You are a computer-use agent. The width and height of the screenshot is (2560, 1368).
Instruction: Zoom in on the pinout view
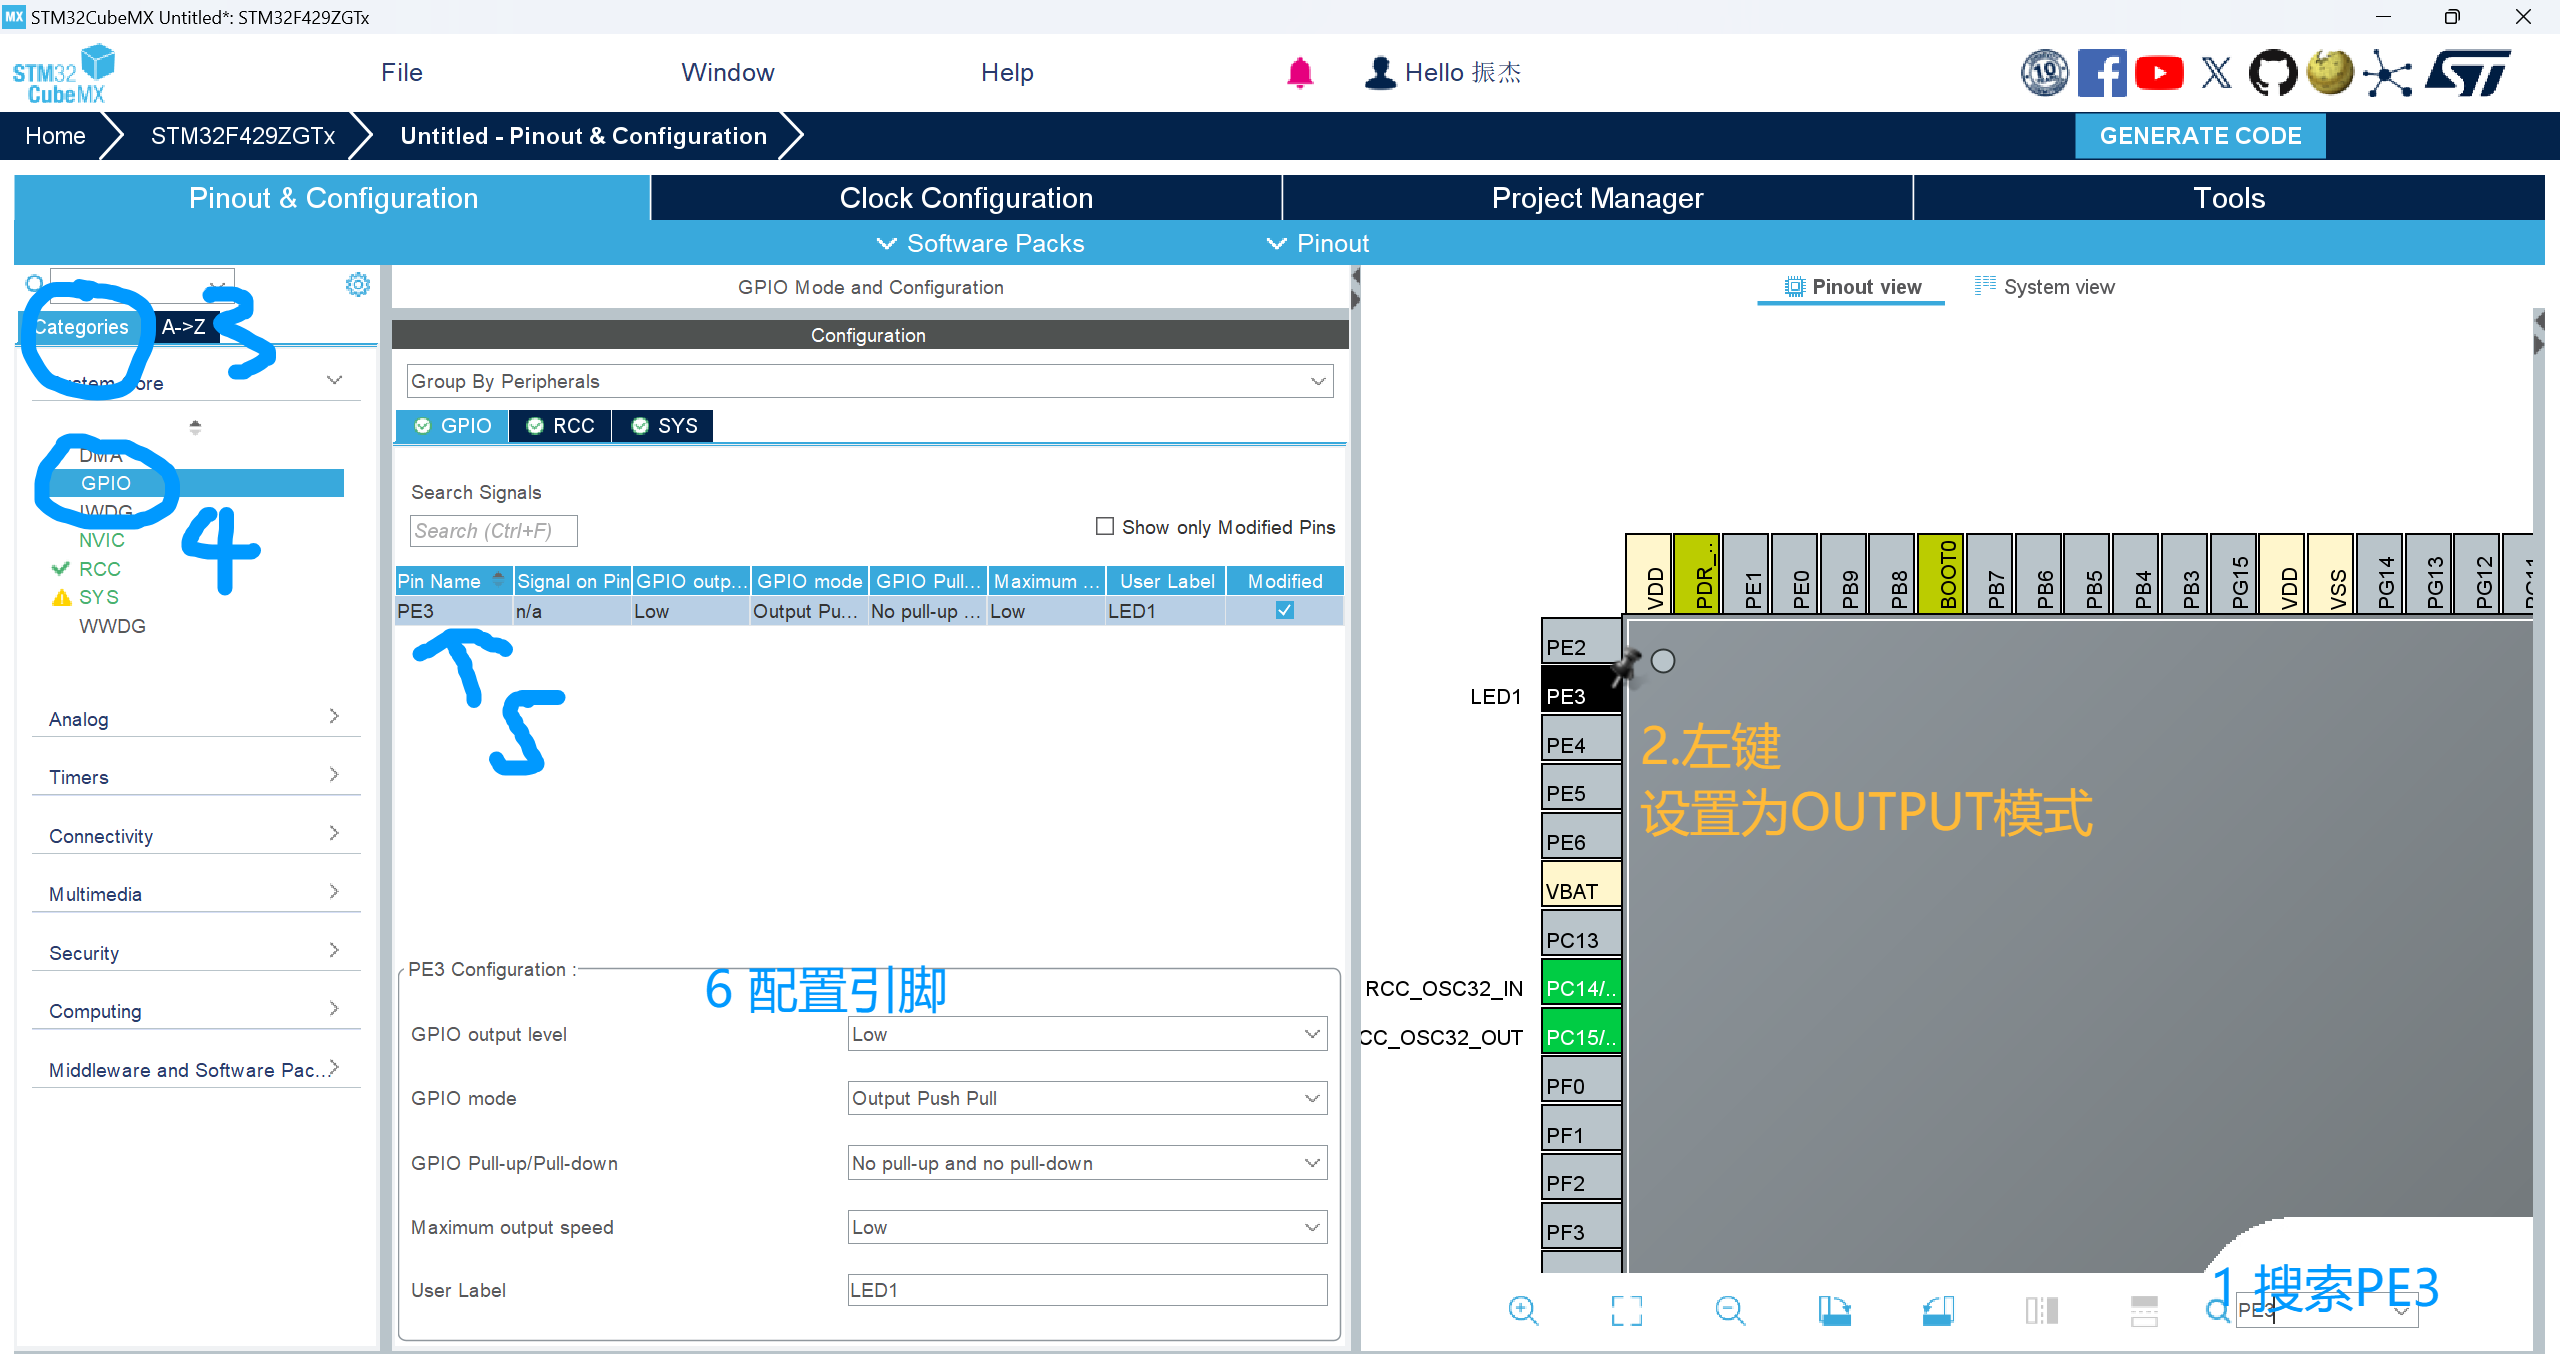pyautogui.click(x=1523, y=1310)
